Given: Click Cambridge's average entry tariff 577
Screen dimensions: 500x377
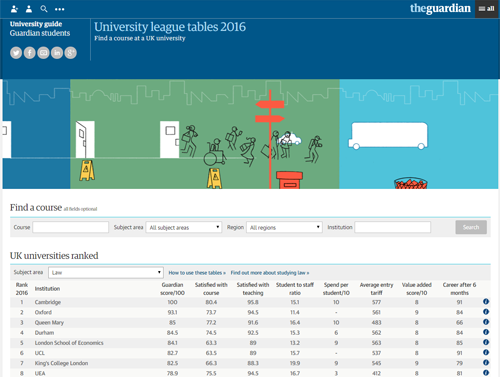Looking at the screenshot, I should pyautogui.click(x=376, y=302).
